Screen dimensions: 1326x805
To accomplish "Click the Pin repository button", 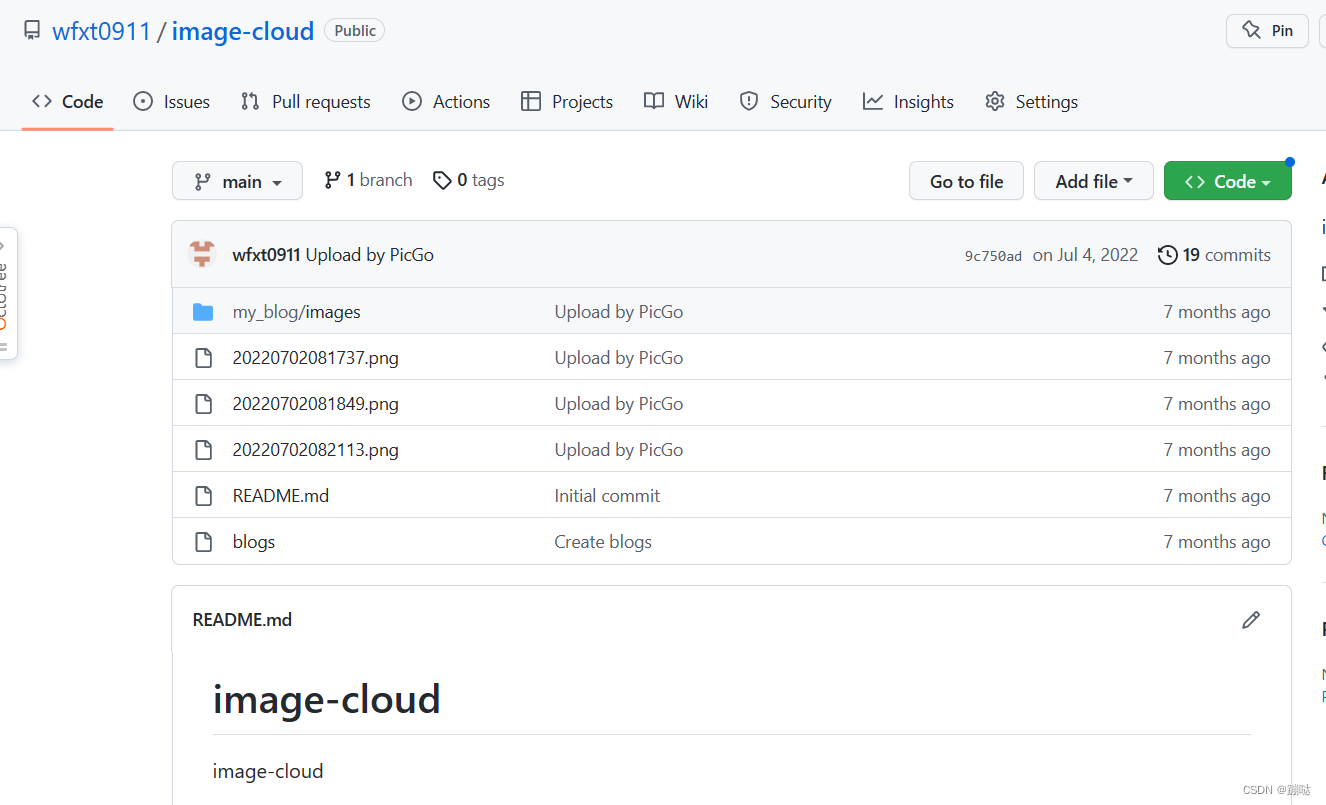I will [x=1267, y=31].
